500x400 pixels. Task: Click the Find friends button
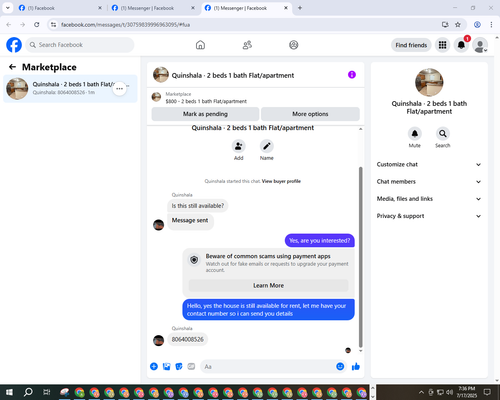411,45
